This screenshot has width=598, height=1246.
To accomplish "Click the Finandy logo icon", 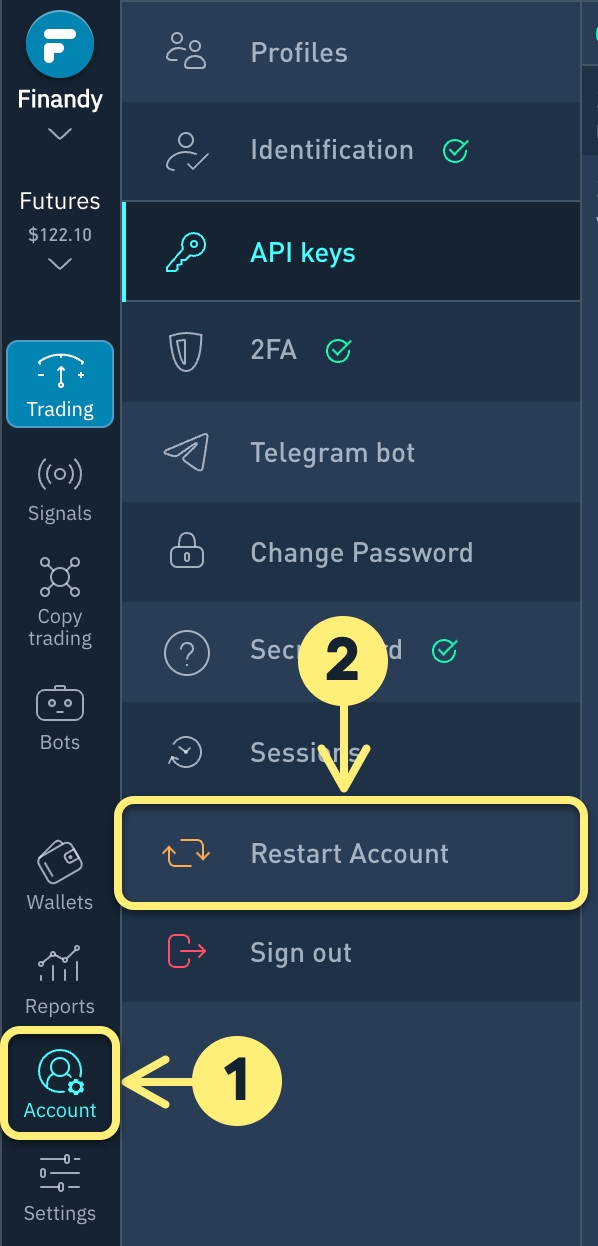I will click(x=60, y=44).
